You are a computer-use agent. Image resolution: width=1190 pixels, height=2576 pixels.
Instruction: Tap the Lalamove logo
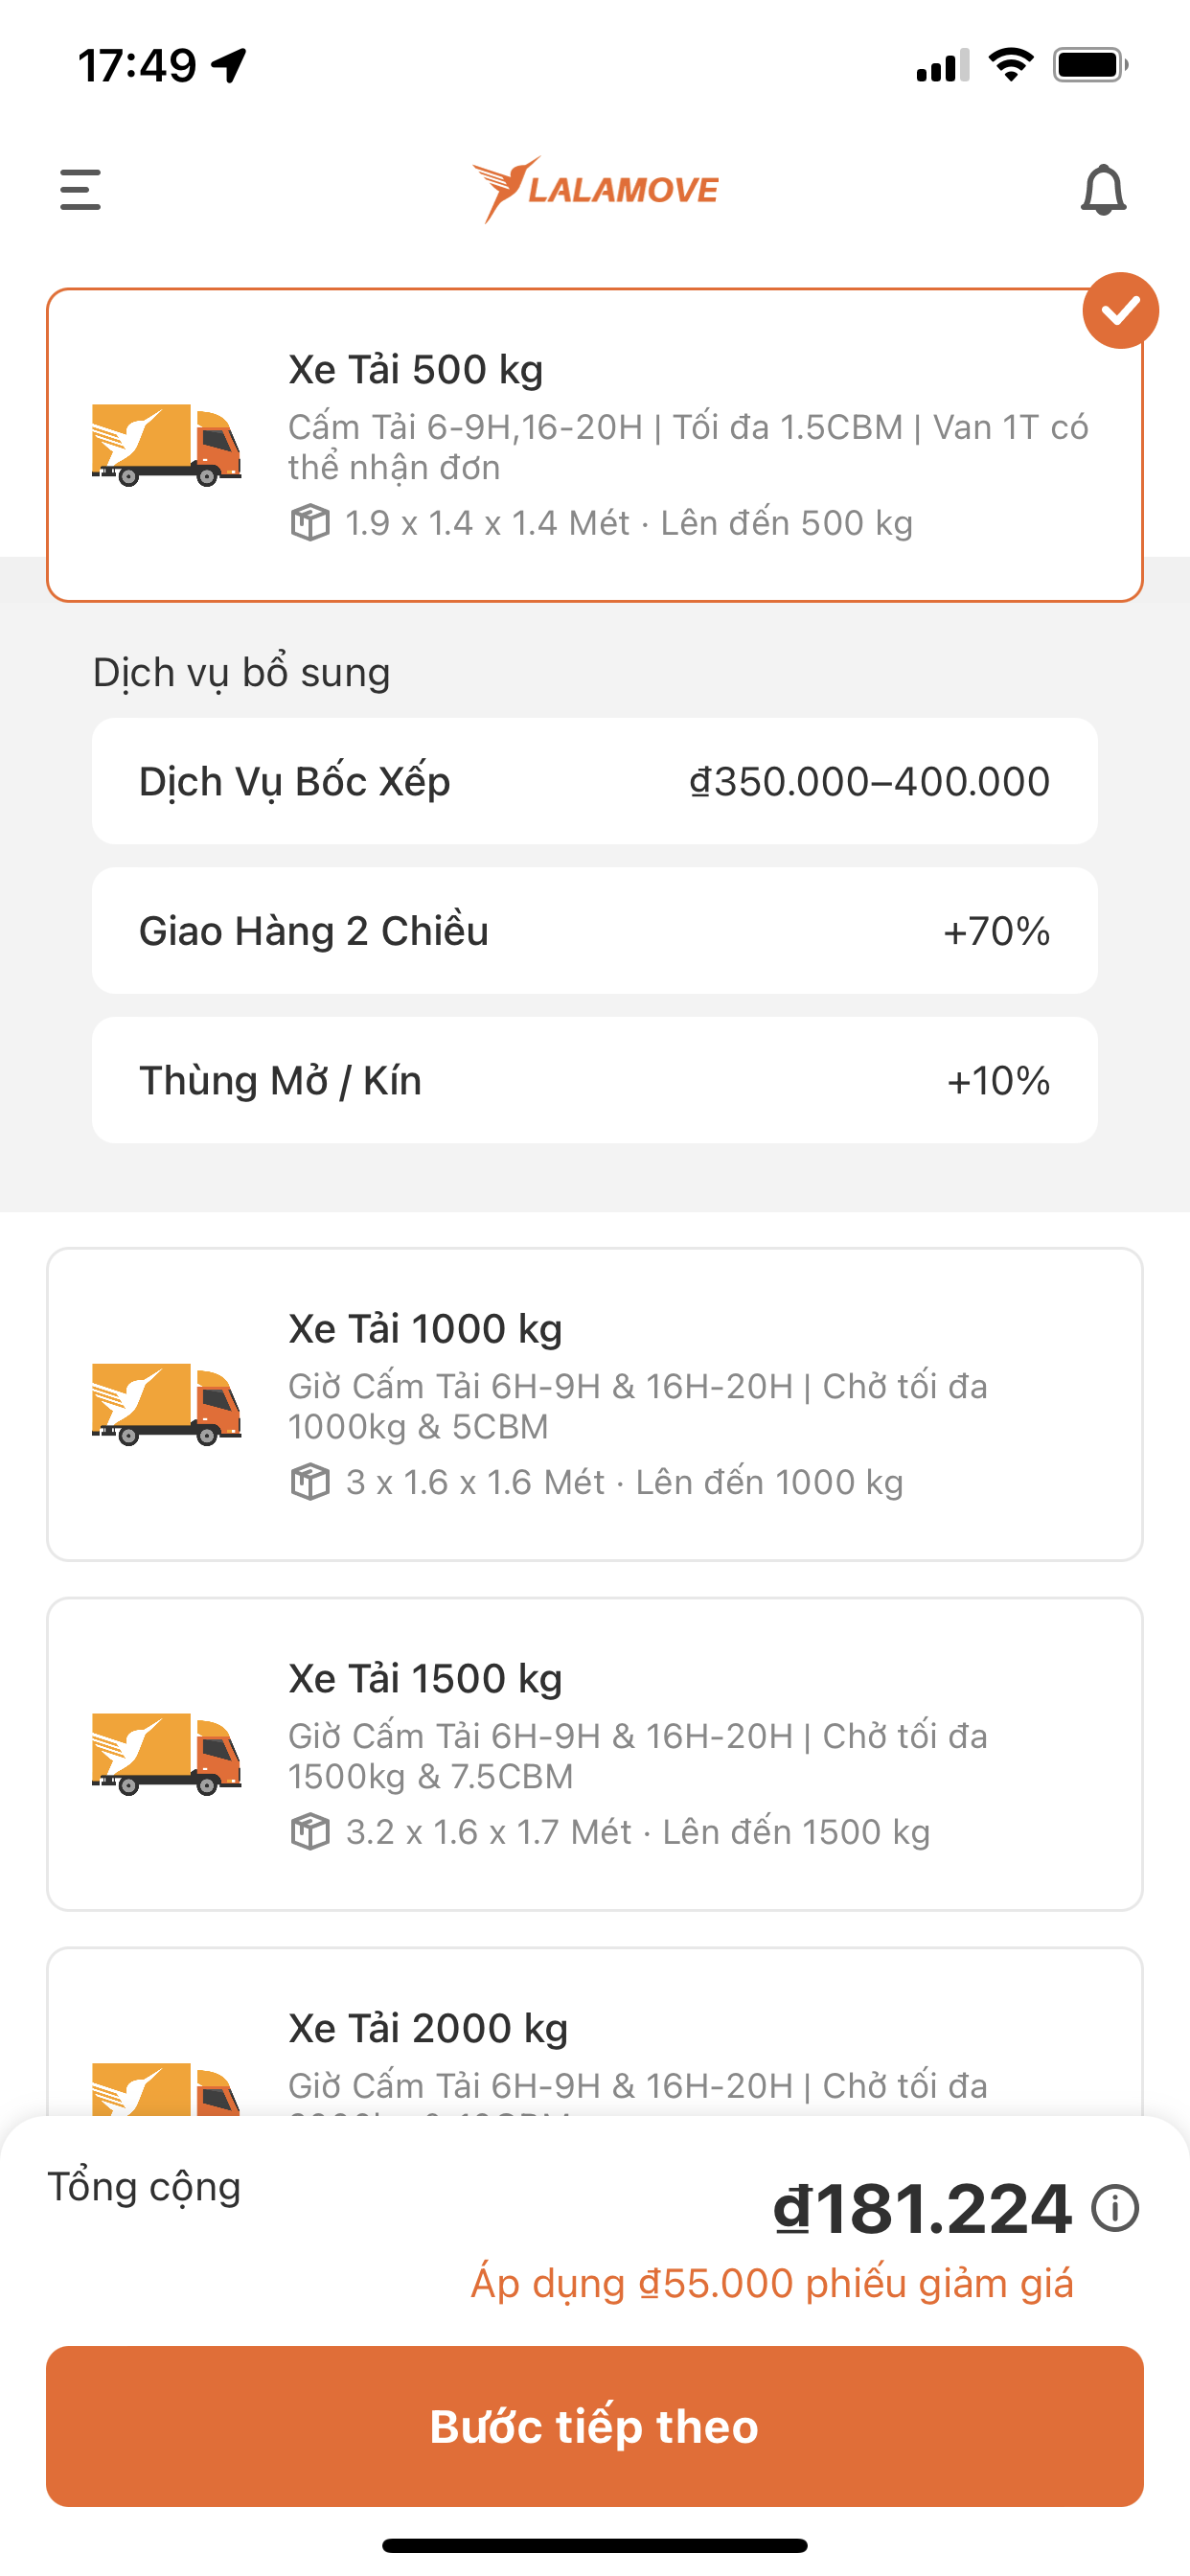(x=595, y=189)
